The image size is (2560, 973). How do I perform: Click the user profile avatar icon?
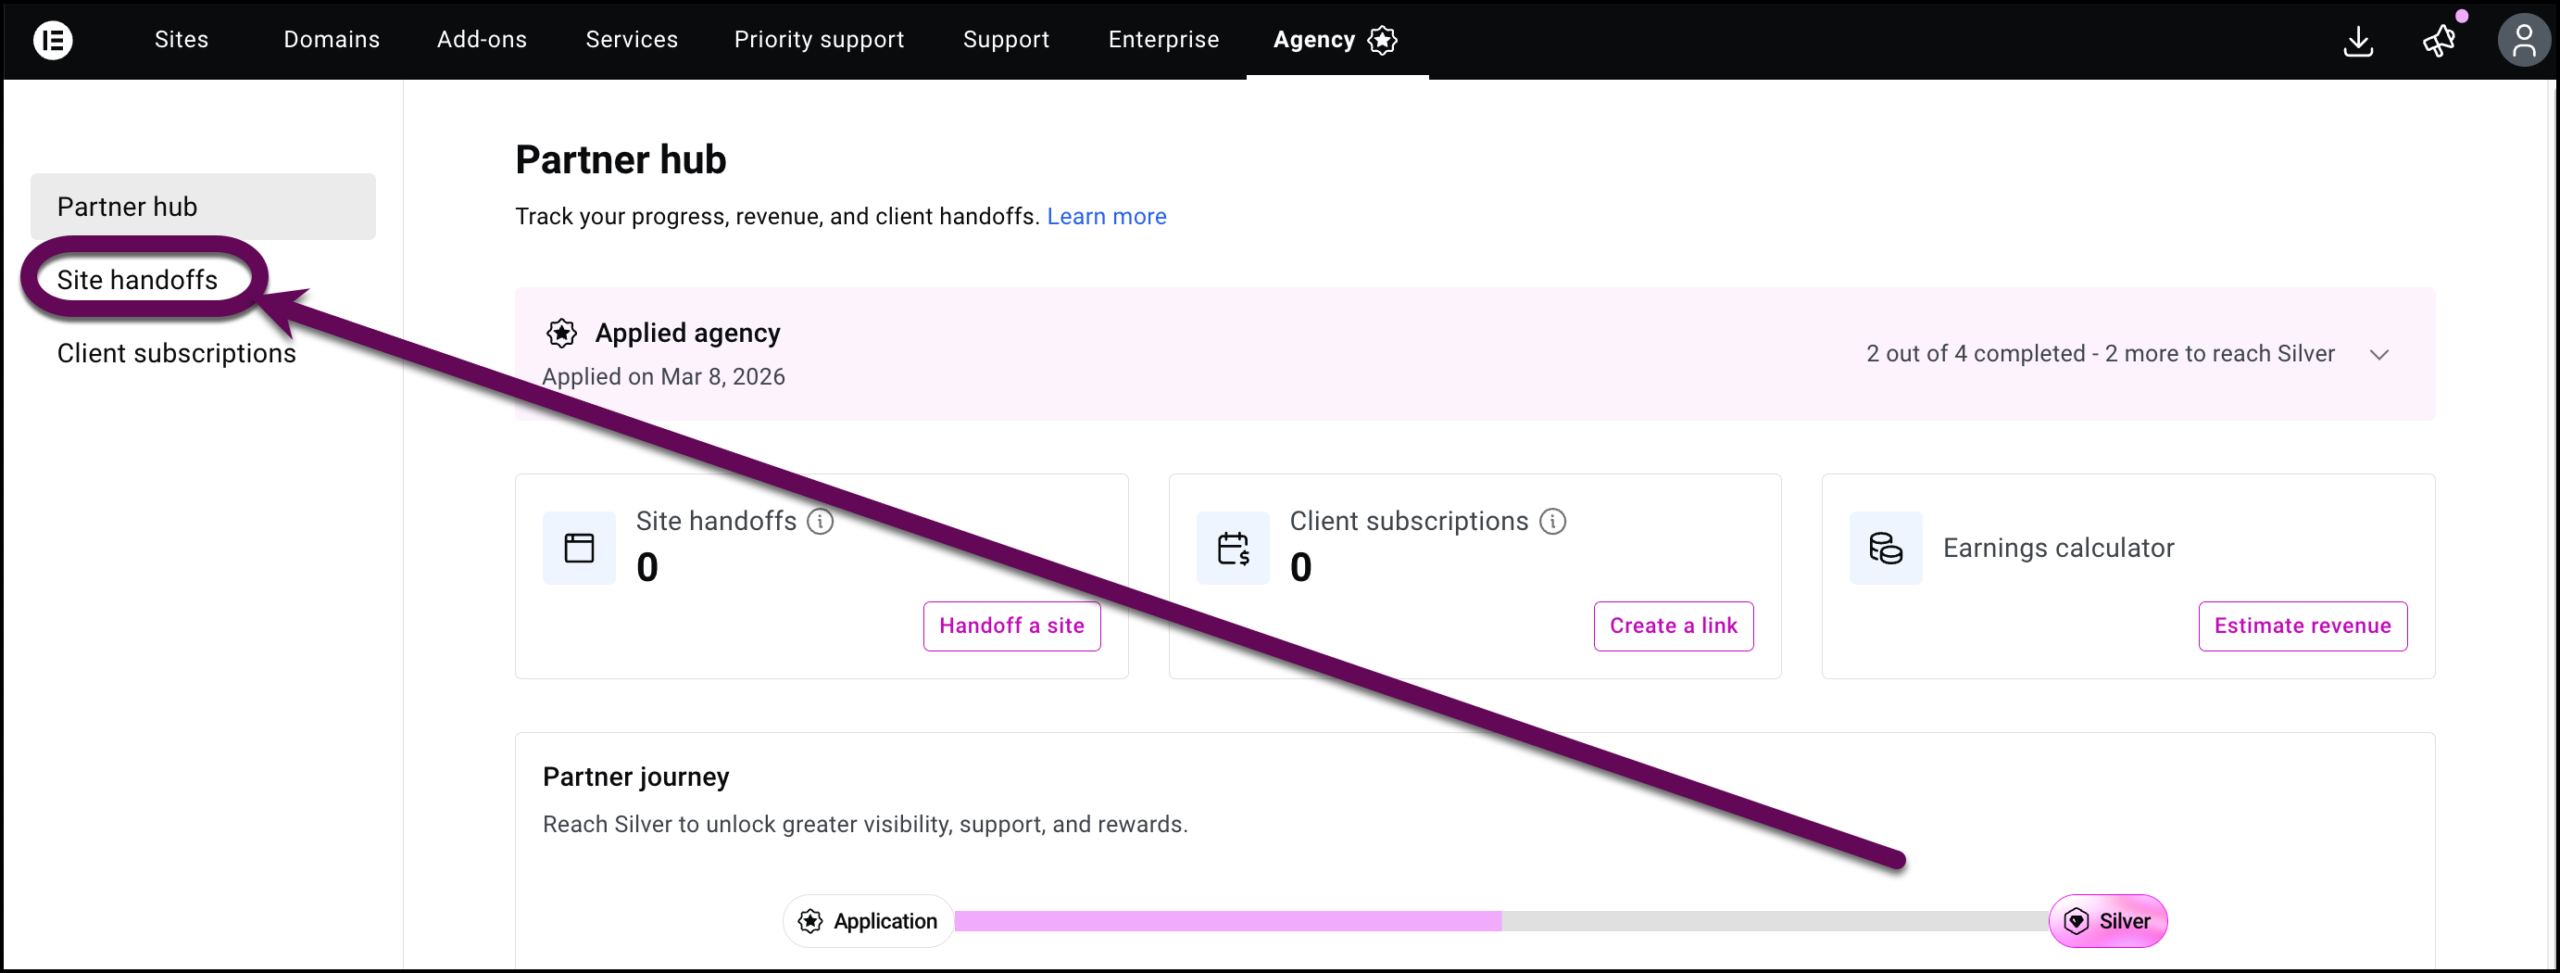pyautogui.click(x=2524, y=40)
